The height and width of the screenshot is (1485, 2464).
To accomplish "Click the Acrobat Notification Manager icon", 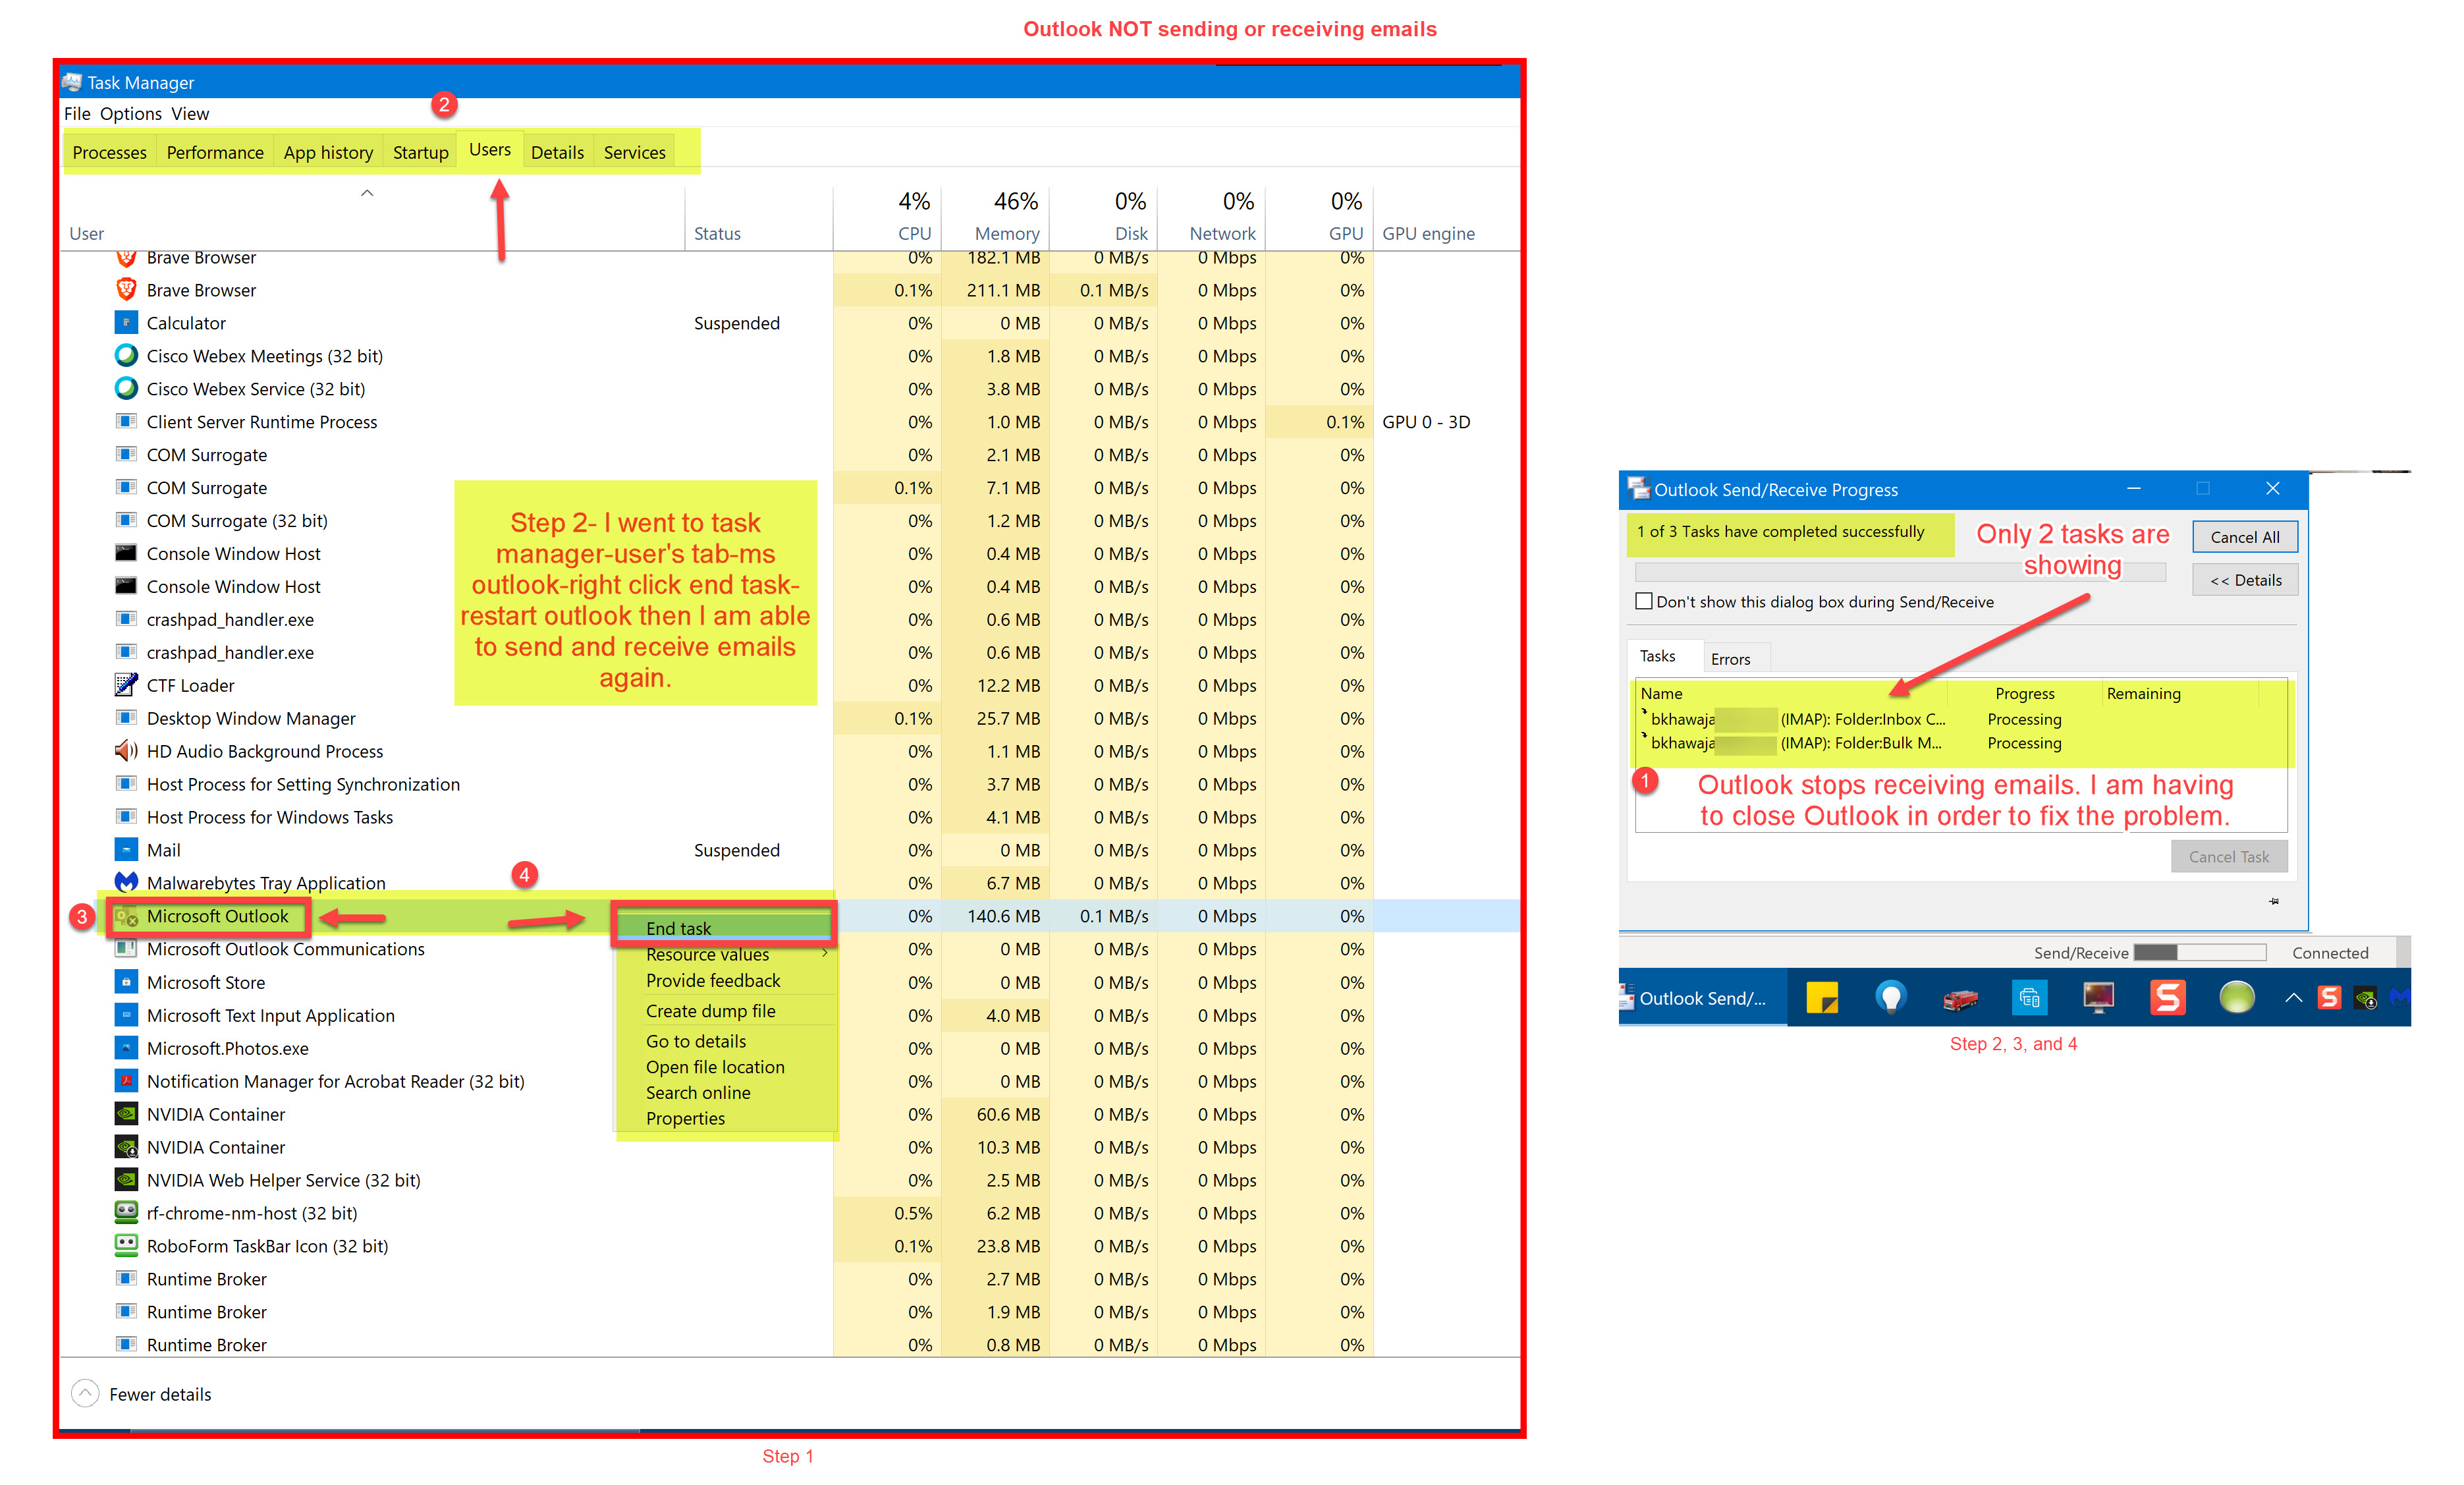I will click(x=126, y=1081).
